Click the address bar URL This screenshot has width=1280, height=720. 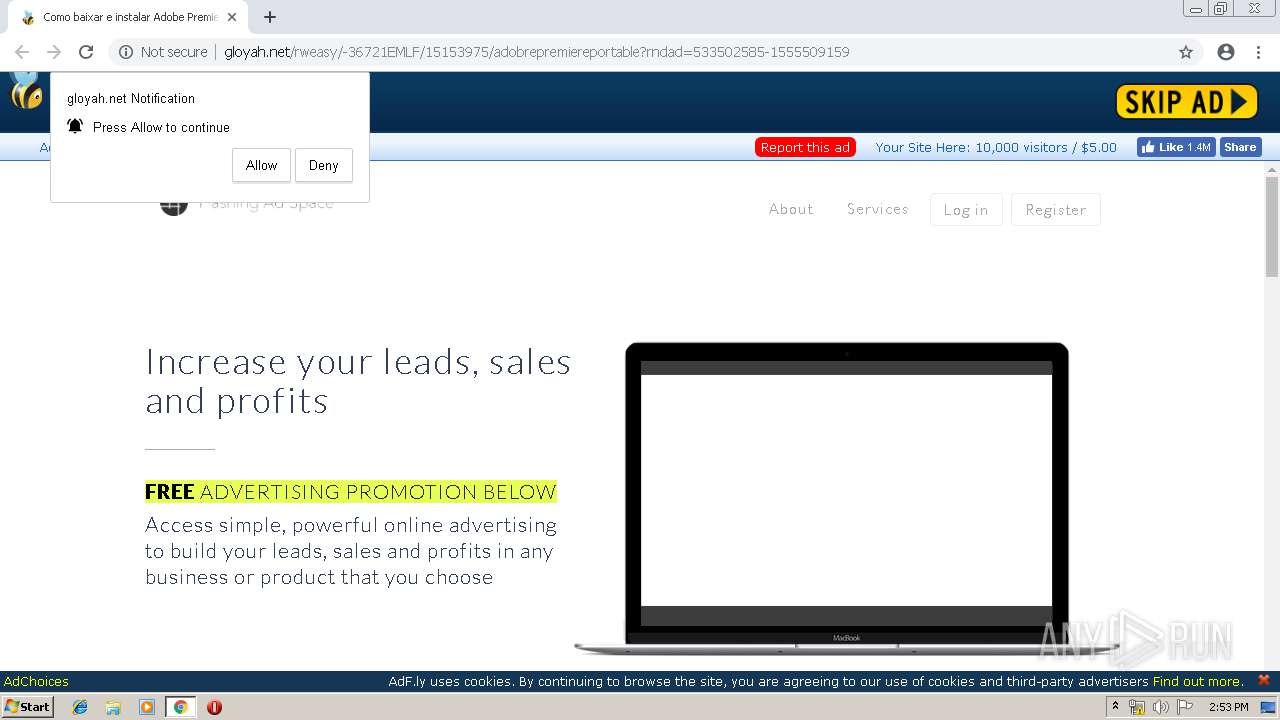537,52
